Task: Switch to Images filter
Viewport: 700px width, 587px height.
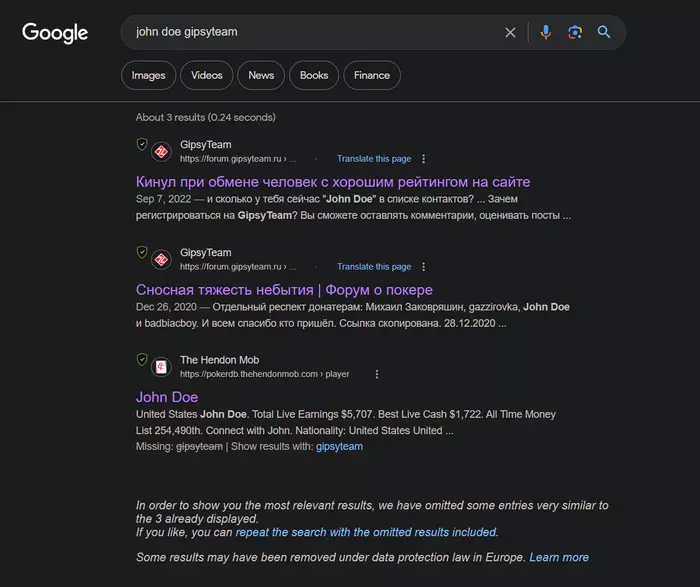Action: coord(148,75)
